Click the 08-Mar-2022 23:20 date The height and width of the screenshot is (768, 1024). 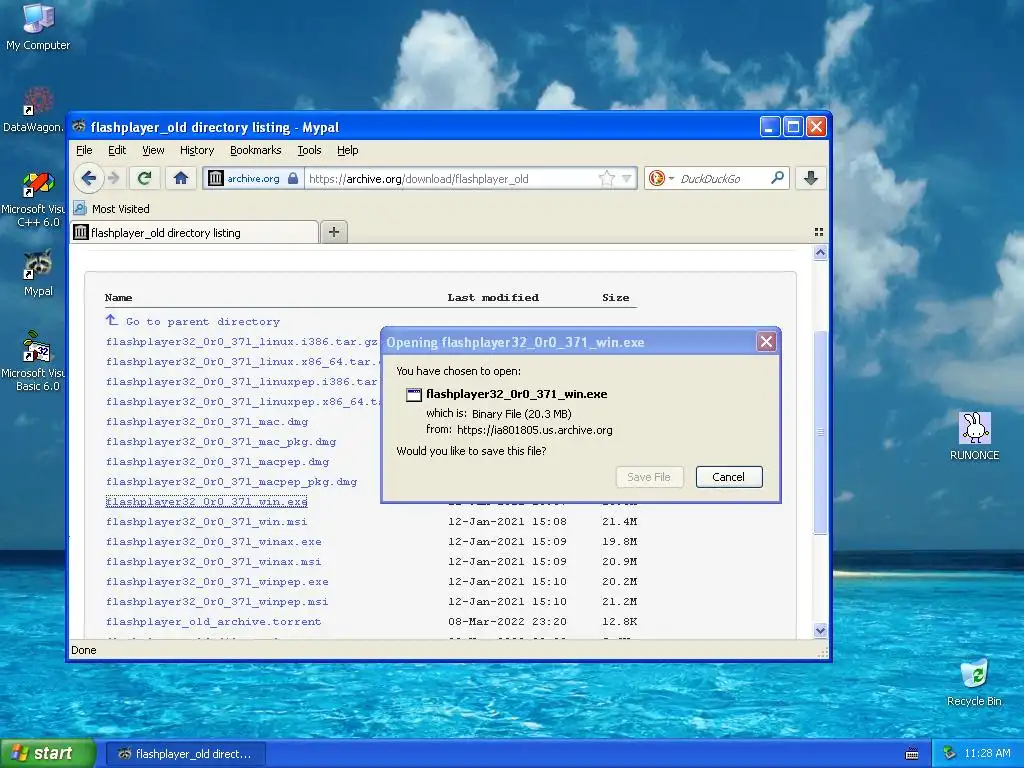point(507,622)
